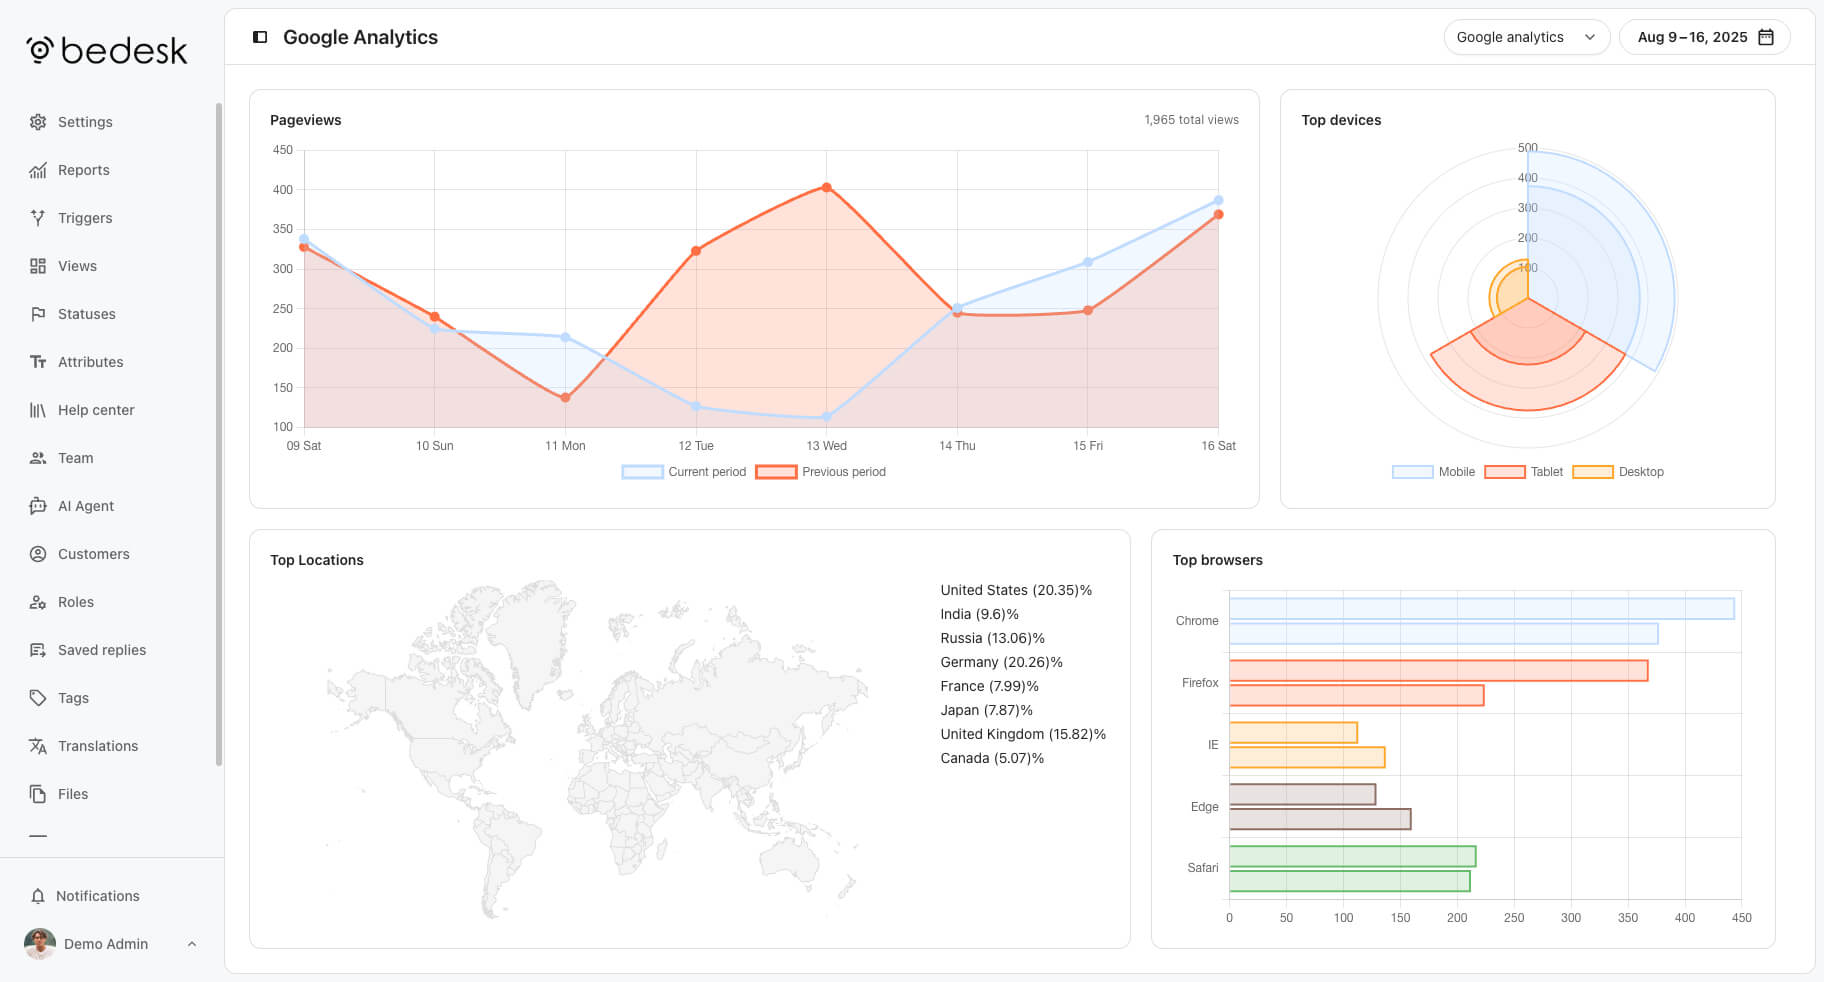Open Notifications link at sidebar bottom
Screen dimensions: 1824x982
click(112, 896)
